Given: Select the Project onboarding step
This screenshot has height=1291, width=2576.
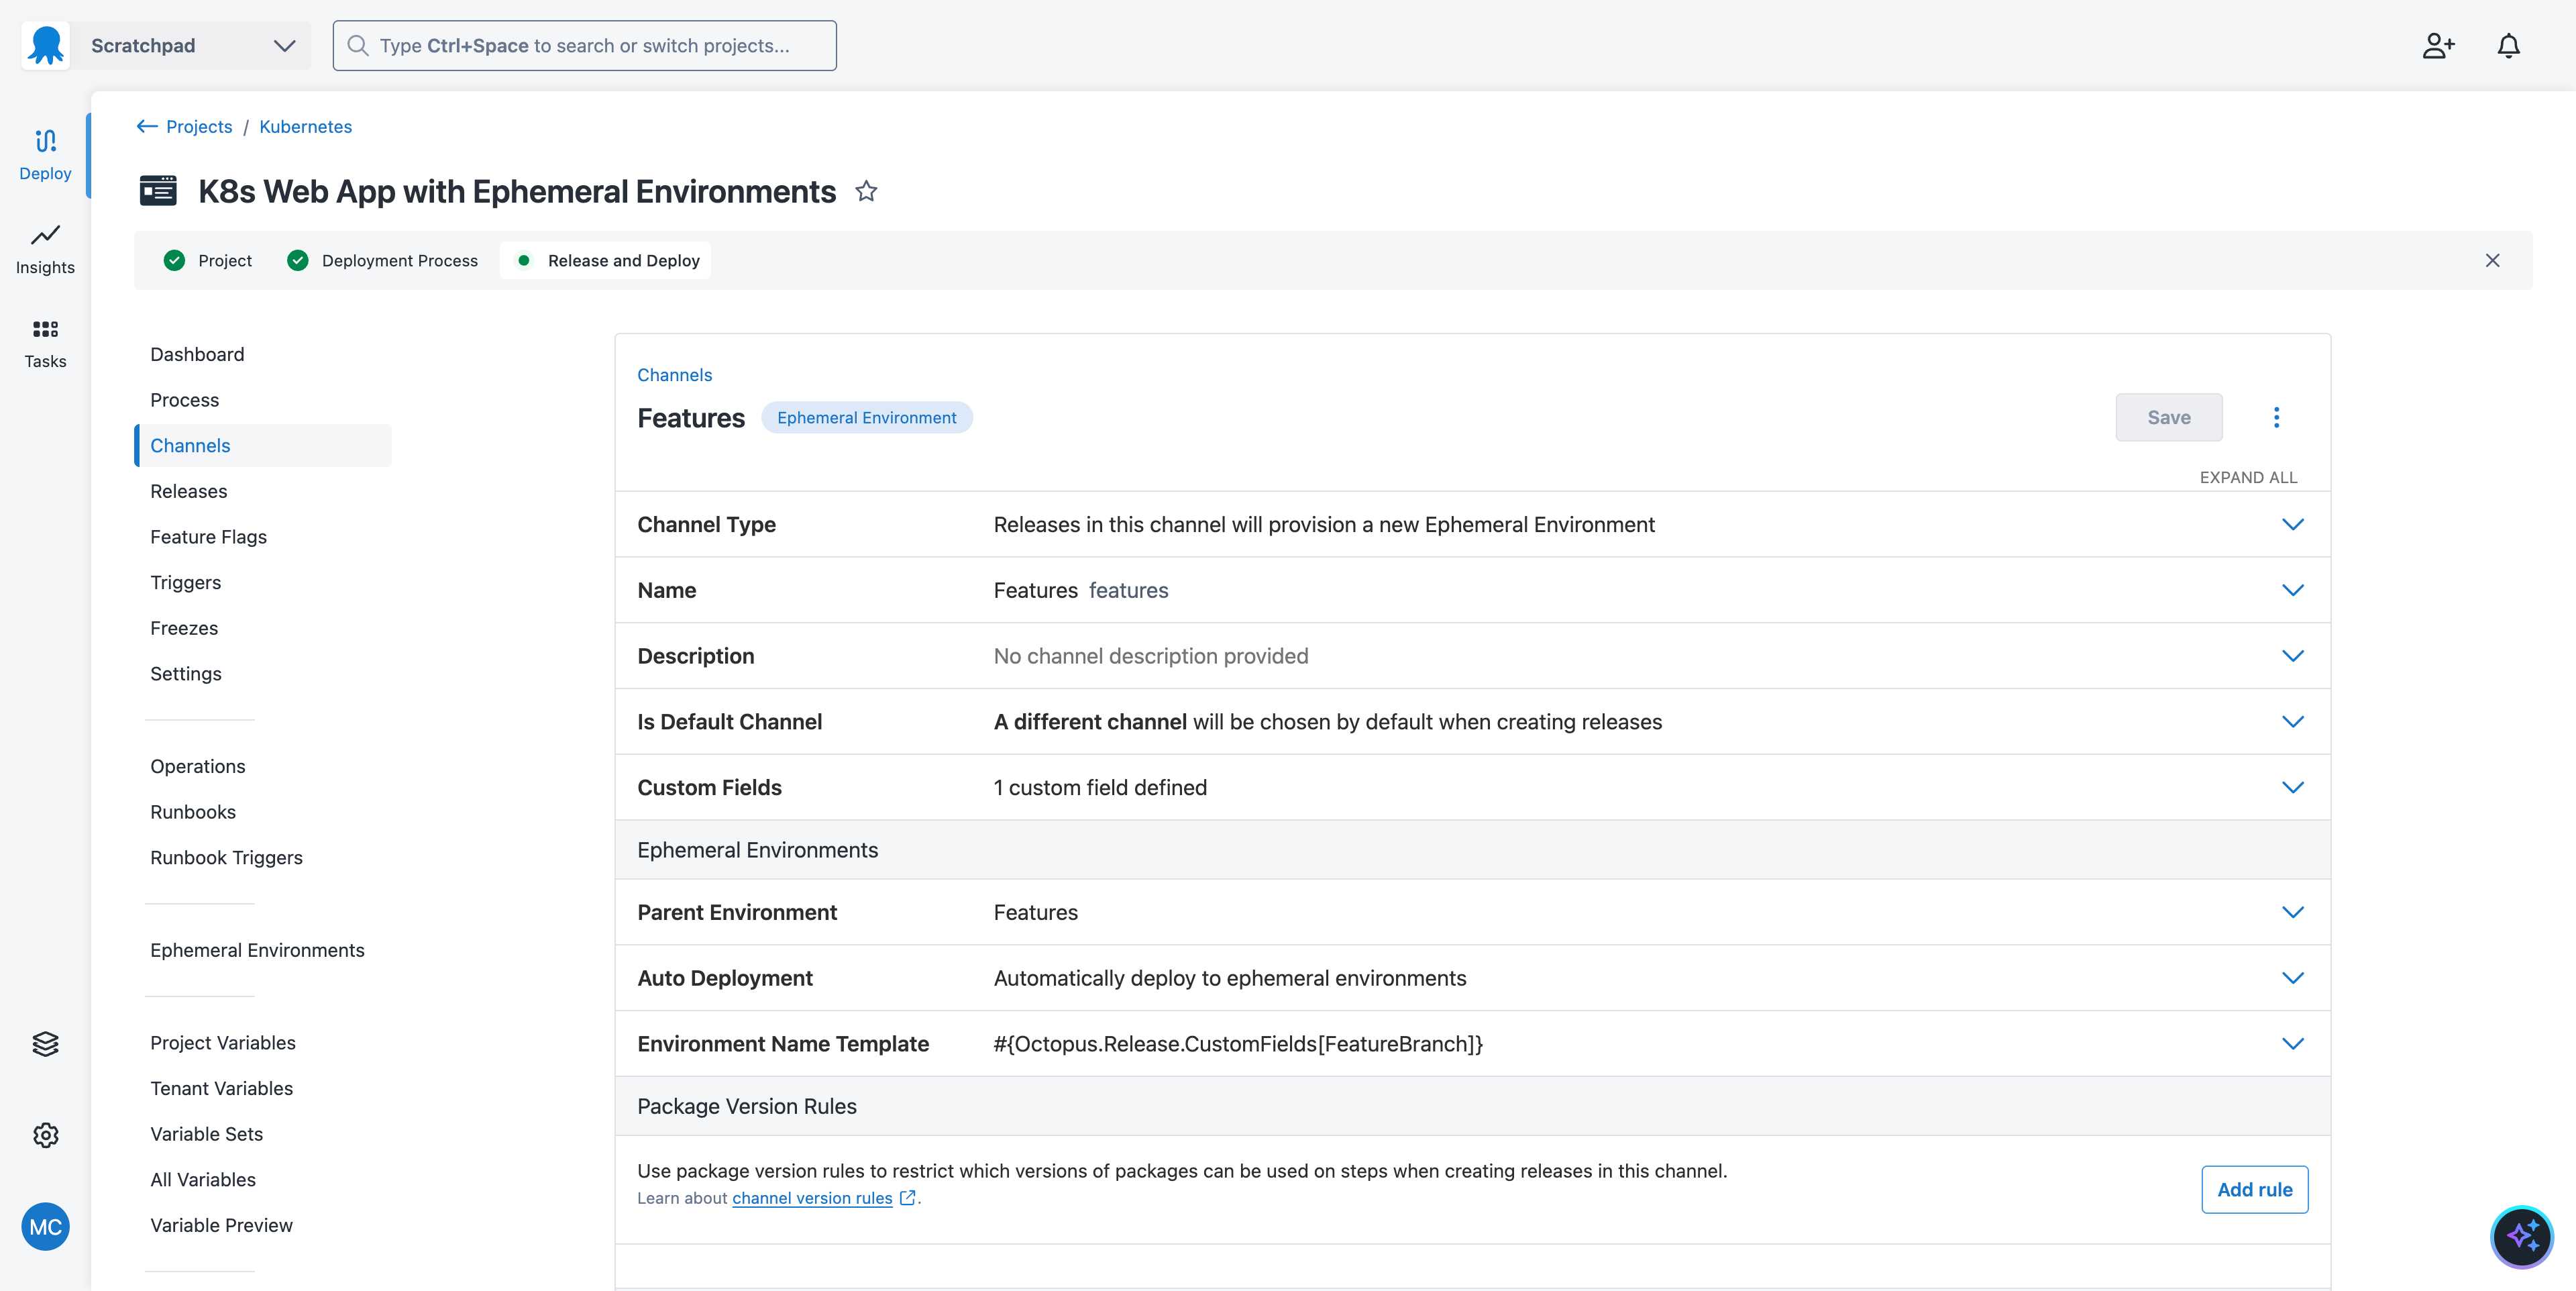Looking at the screenshot, I should pyautogui.click(x=208, y=261).
